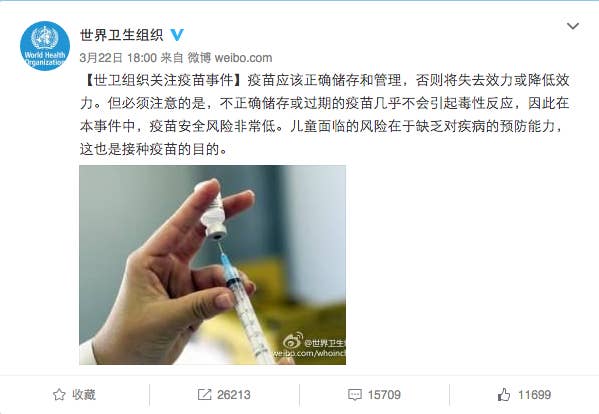Toggle like on count 11699
The image size is (599, 414).
(x=534, y=395)
